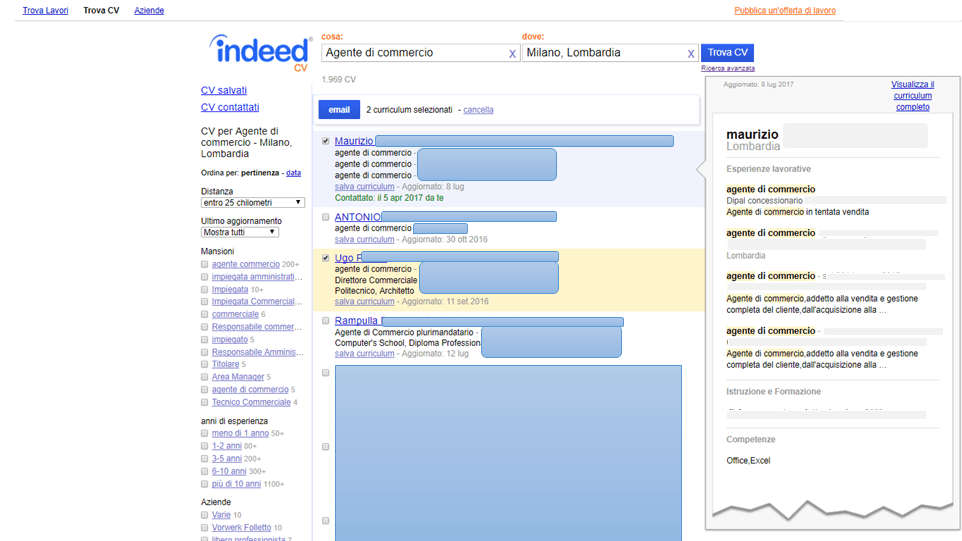Viewport: 962px width, 541px height.
Task: Click into the 'Milano, Lombardia' location field
Action: click(x=603, y=53)
